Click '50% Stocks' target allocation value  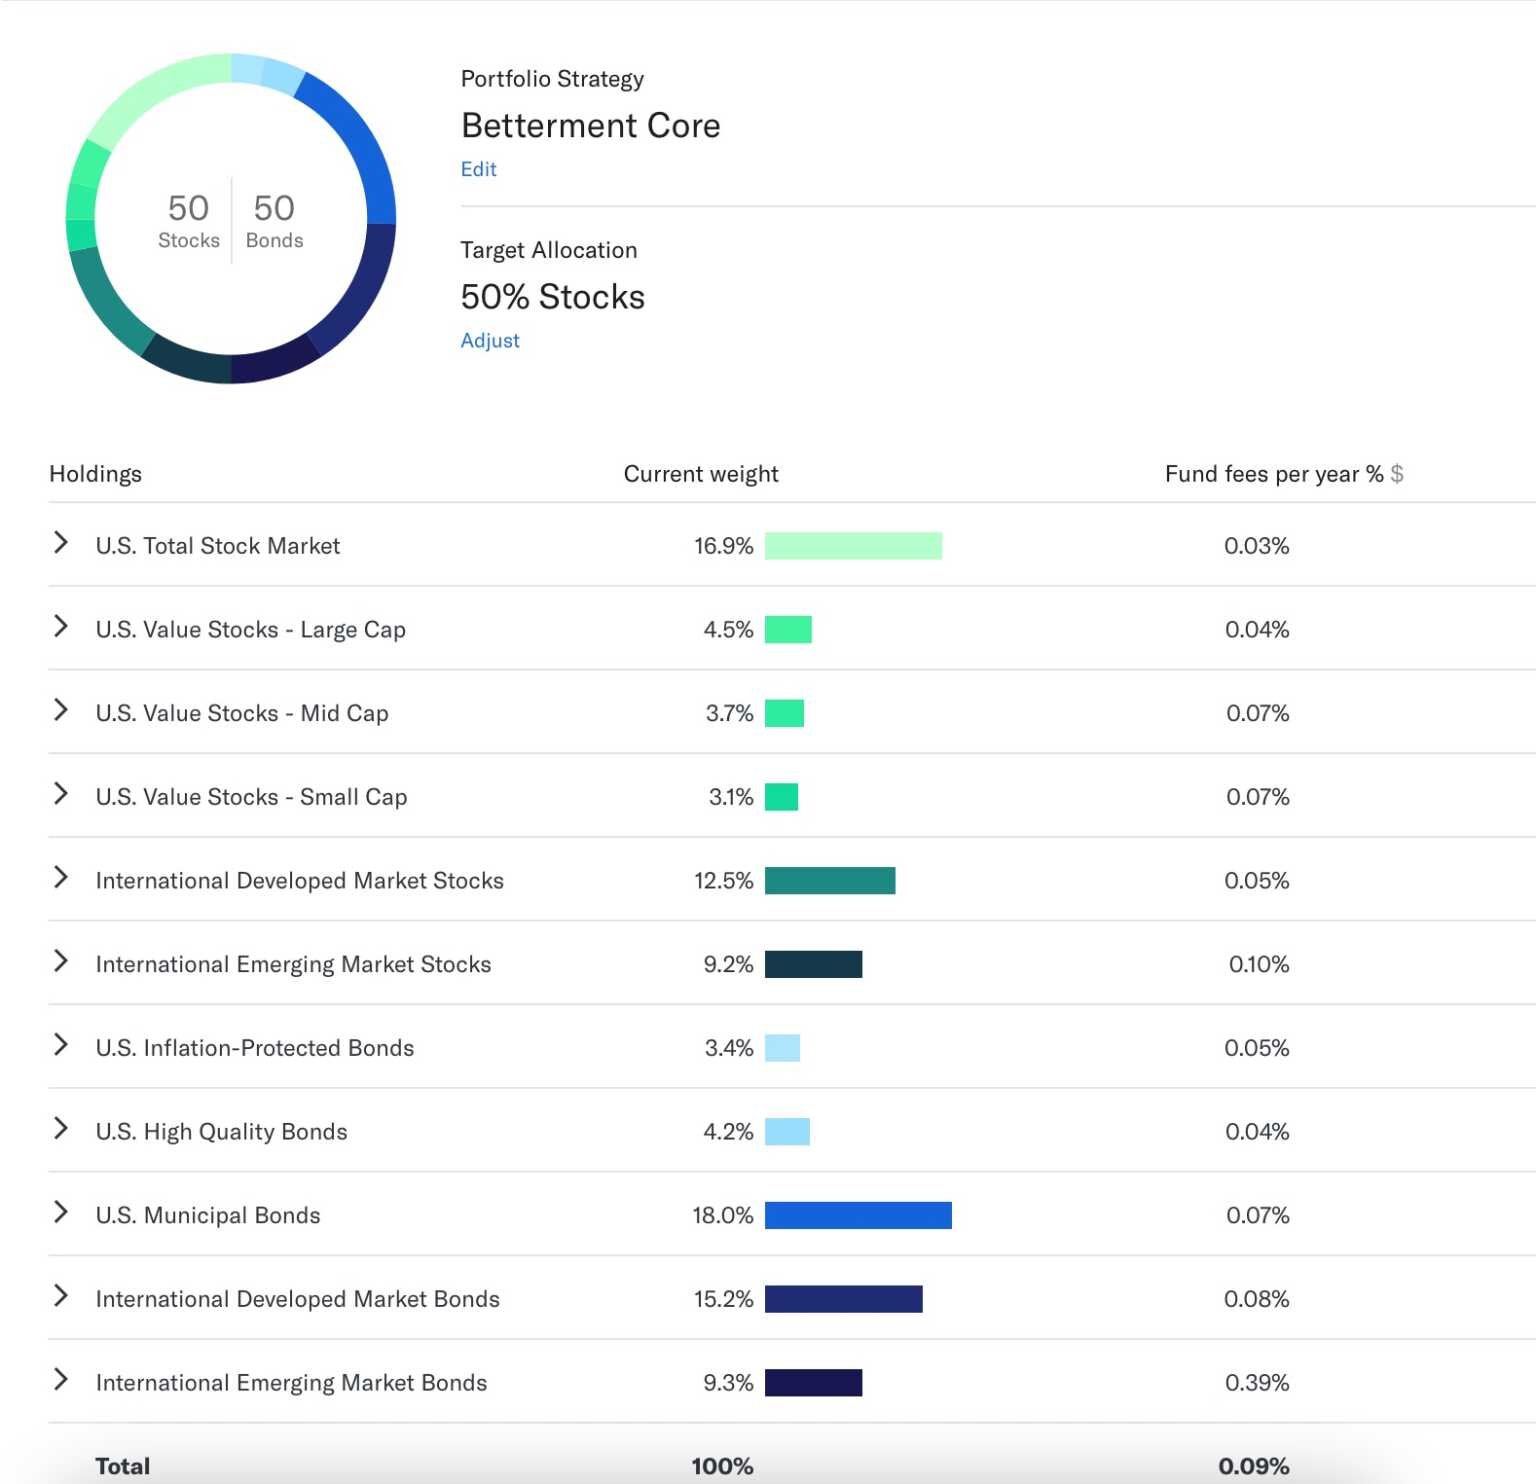click(x=552, y=297)
